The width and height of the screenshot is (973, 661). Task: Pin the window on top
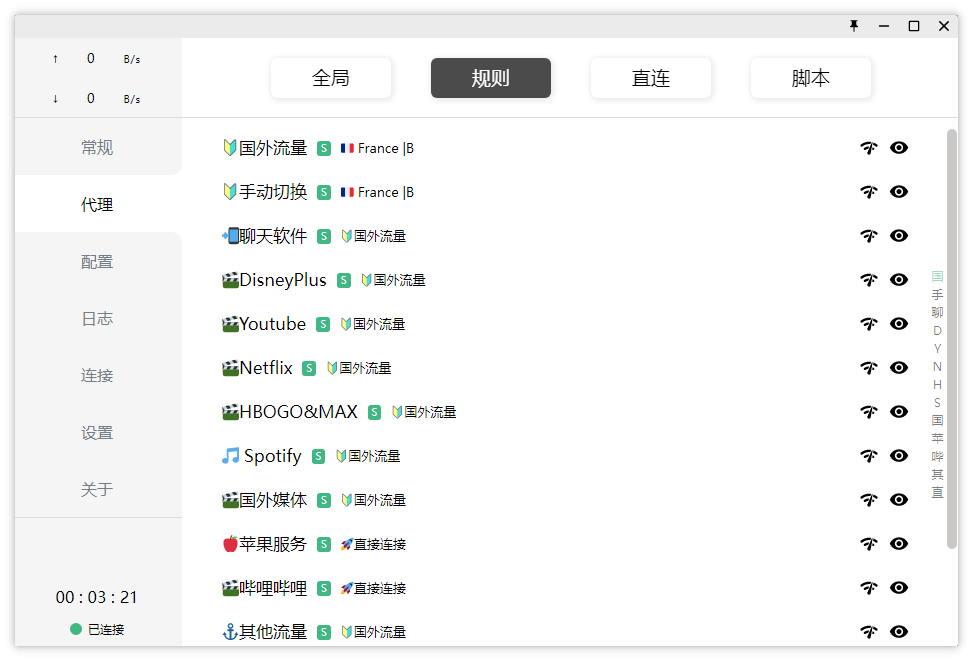click(x=854, y=25)
